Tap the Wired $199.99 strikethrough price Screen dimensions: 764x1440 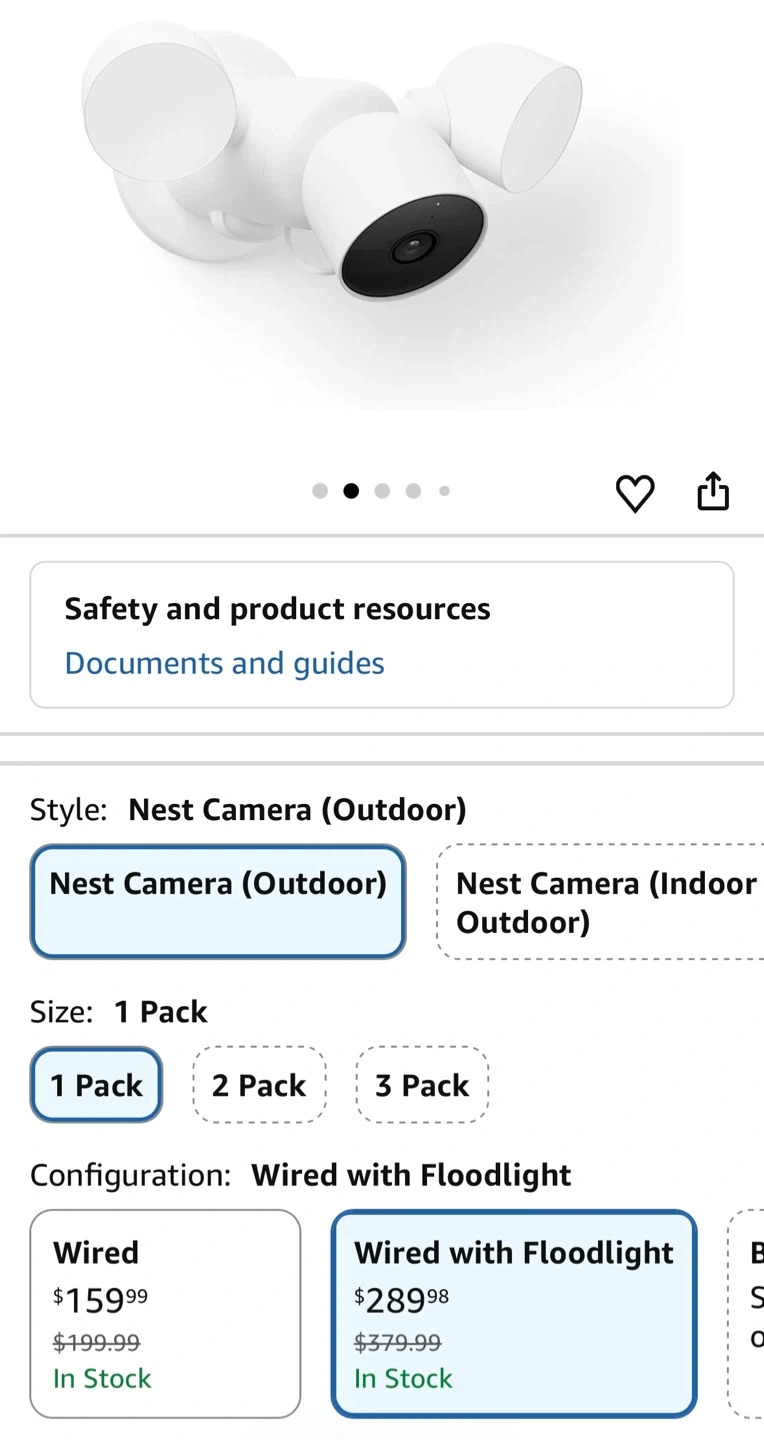coord(96,1342)
